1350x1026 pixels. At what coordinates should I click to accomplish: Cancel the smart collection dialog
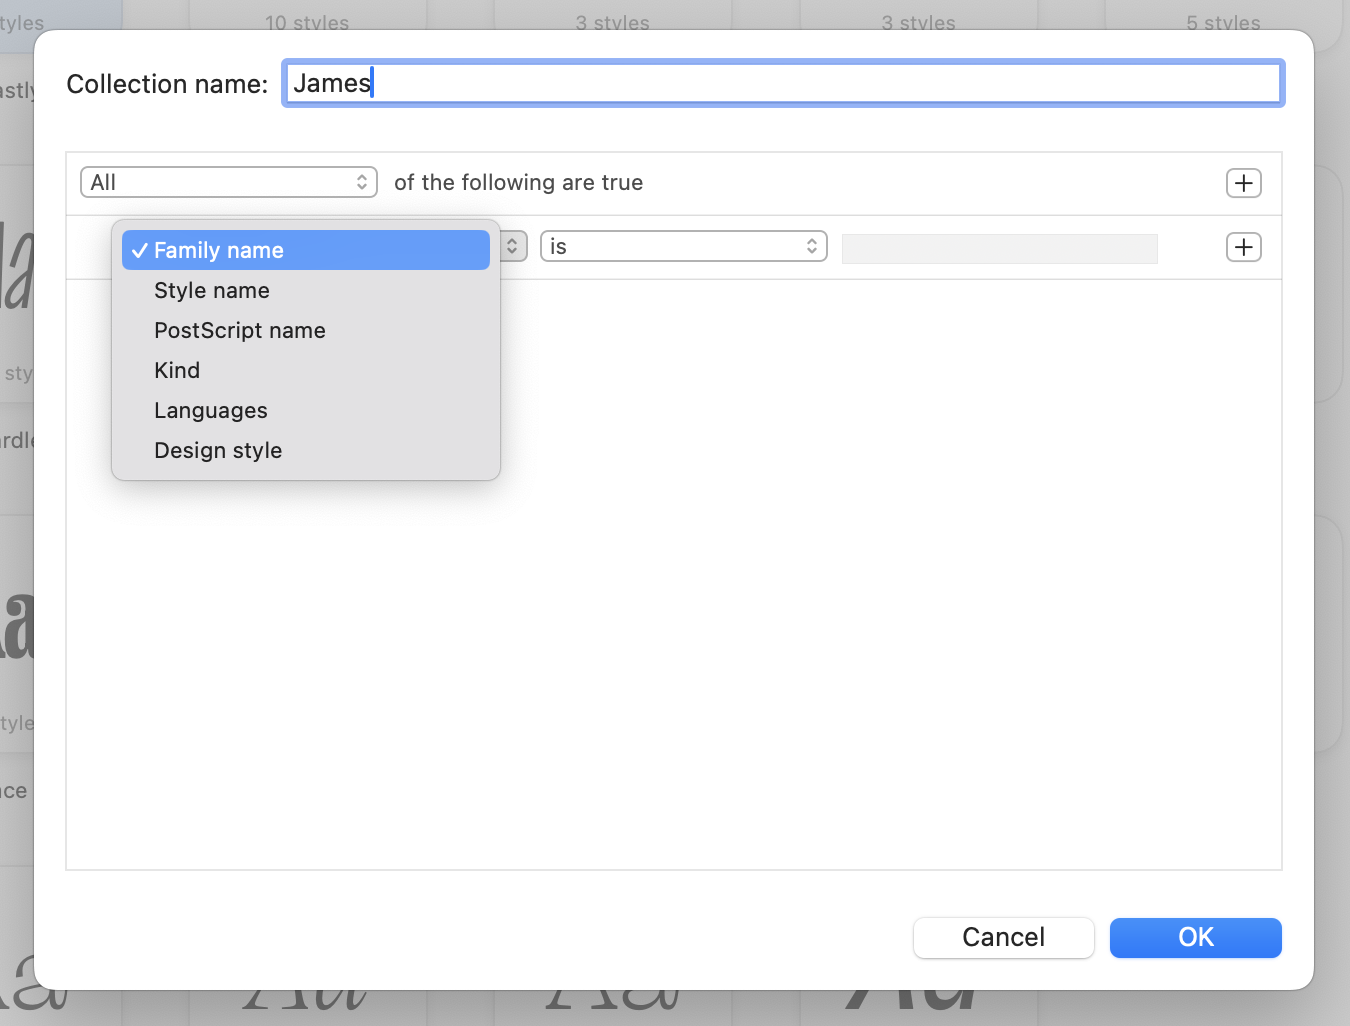pyautogui.click(x=1003, y=937)
